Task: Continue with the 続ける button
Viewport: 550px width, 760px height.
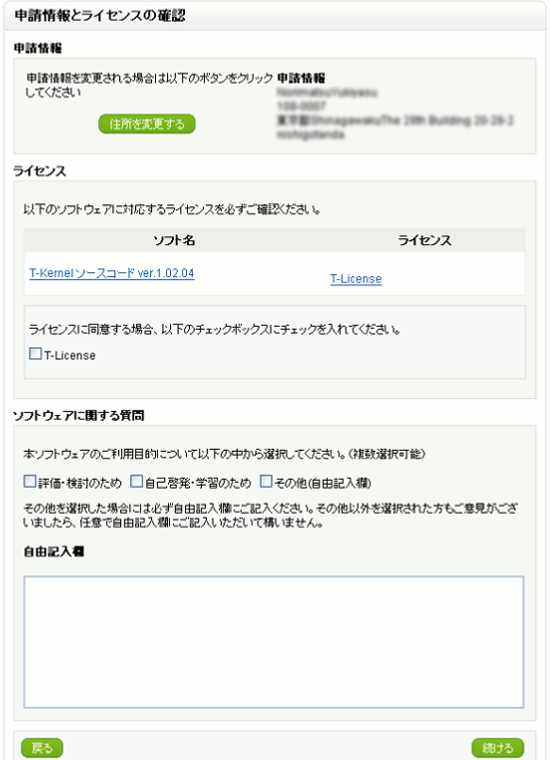Action: pos(498,748)
